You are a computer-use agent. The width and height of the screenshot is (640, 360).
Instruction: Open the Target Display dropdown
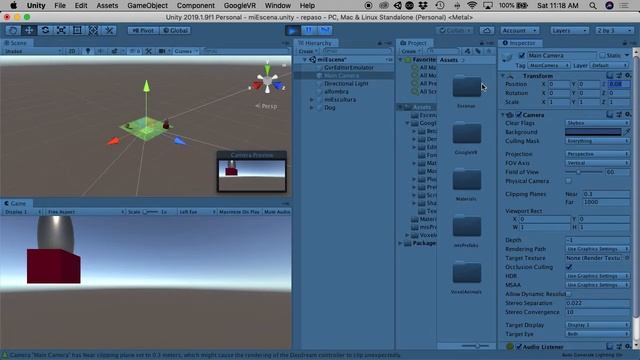[x=598, y=325]
